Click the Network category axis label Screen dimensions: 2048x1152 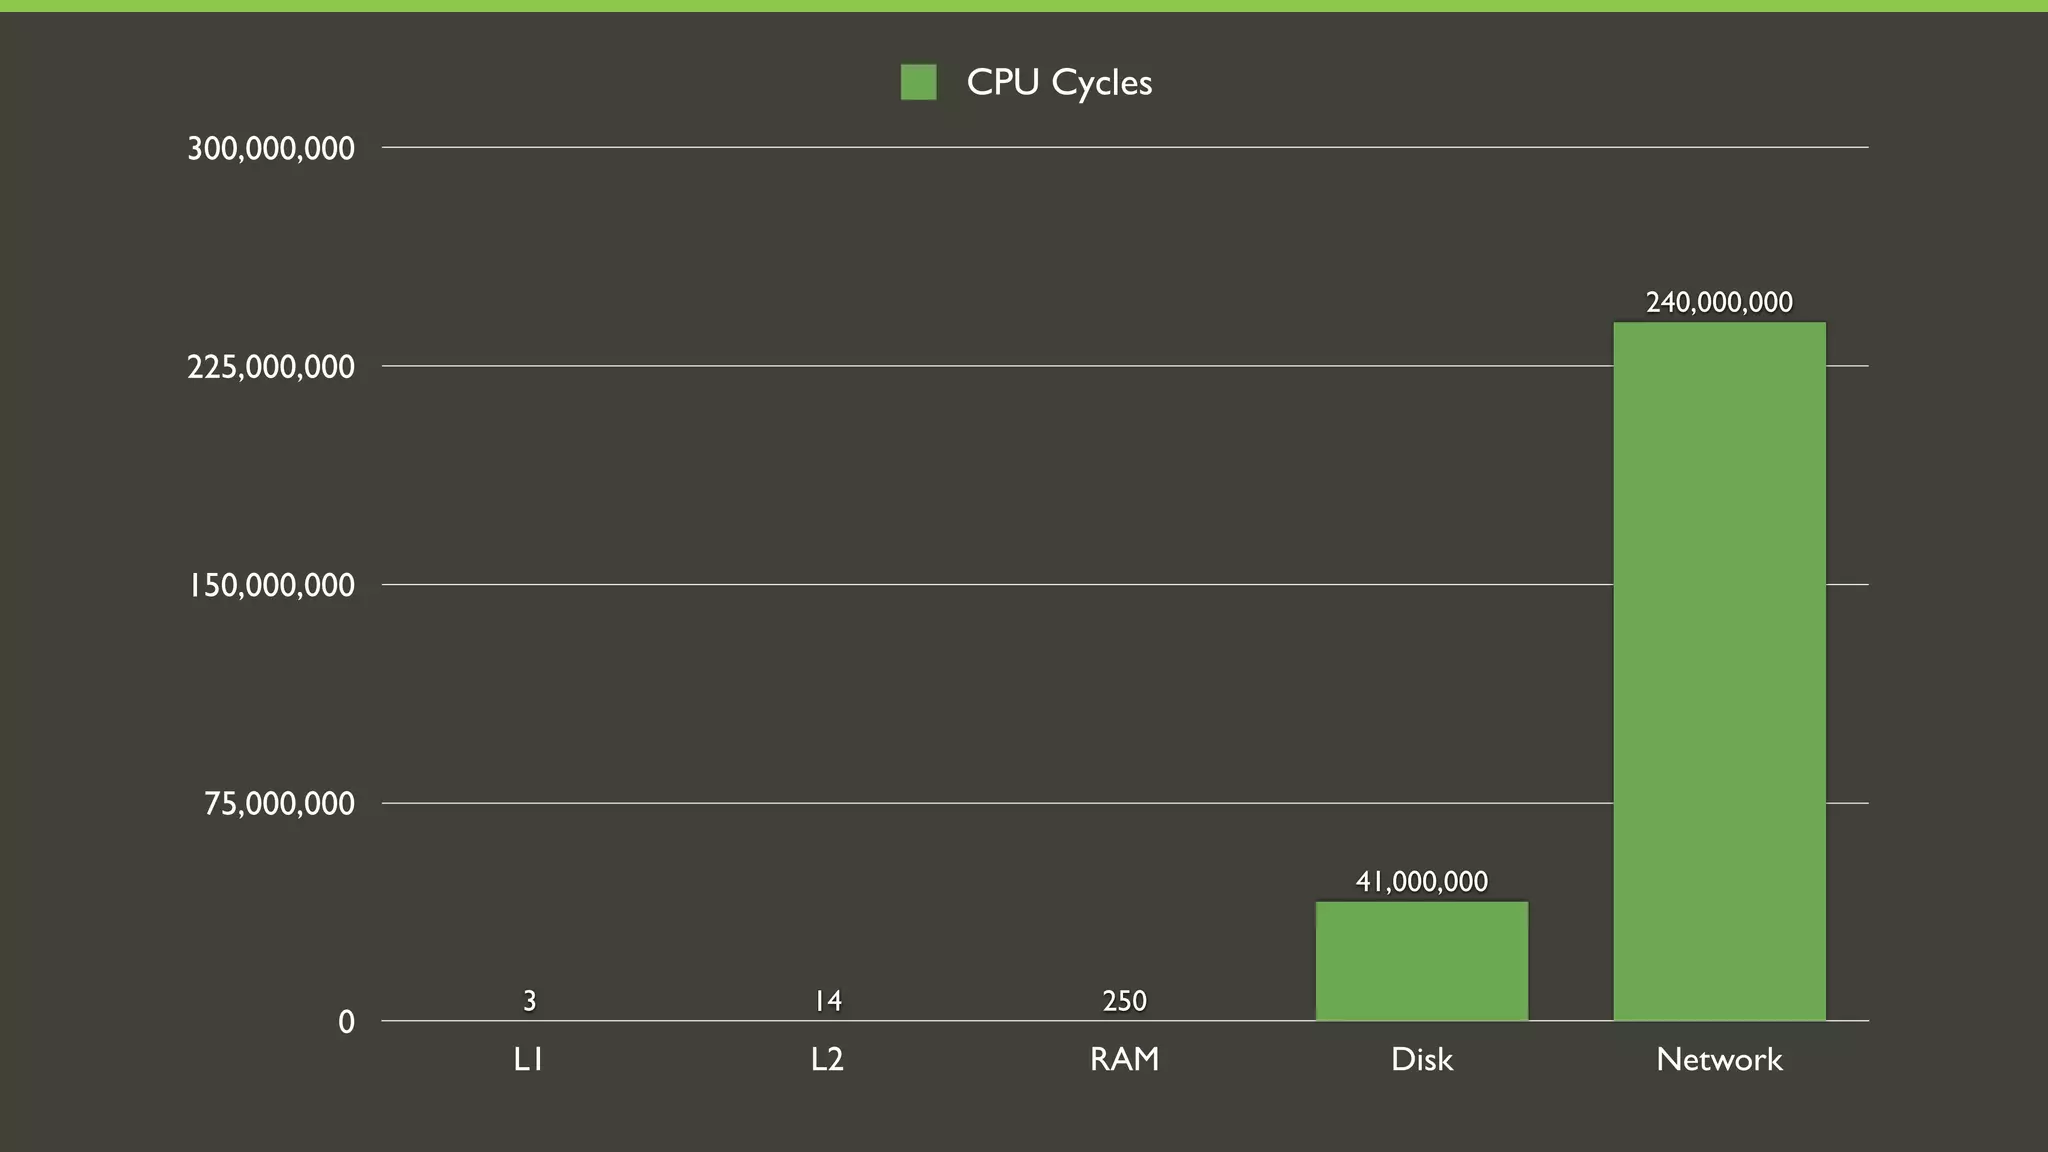(x=1719, y=1059)
